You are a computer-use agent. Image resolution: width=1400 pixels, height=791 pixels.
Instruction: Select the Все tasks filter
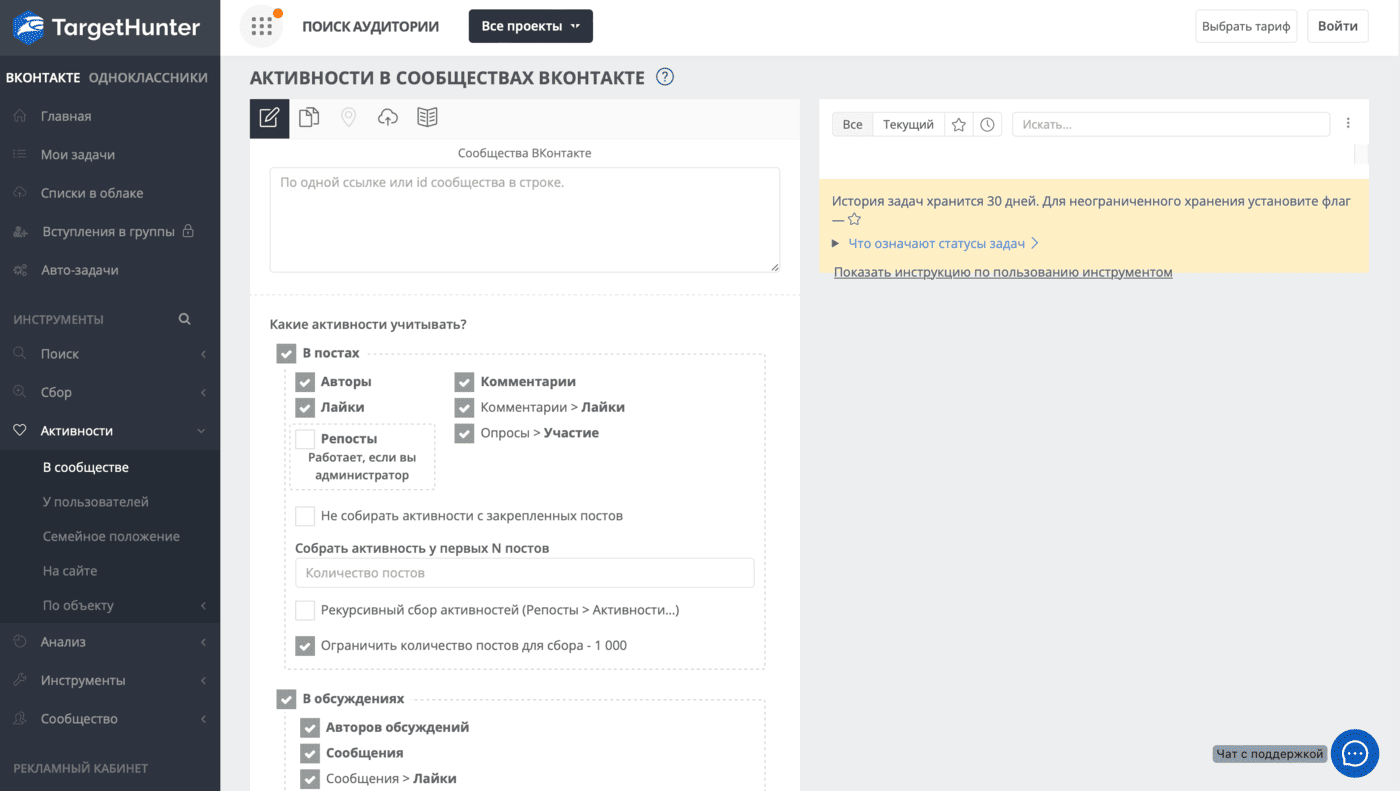[x=852, y=124]
